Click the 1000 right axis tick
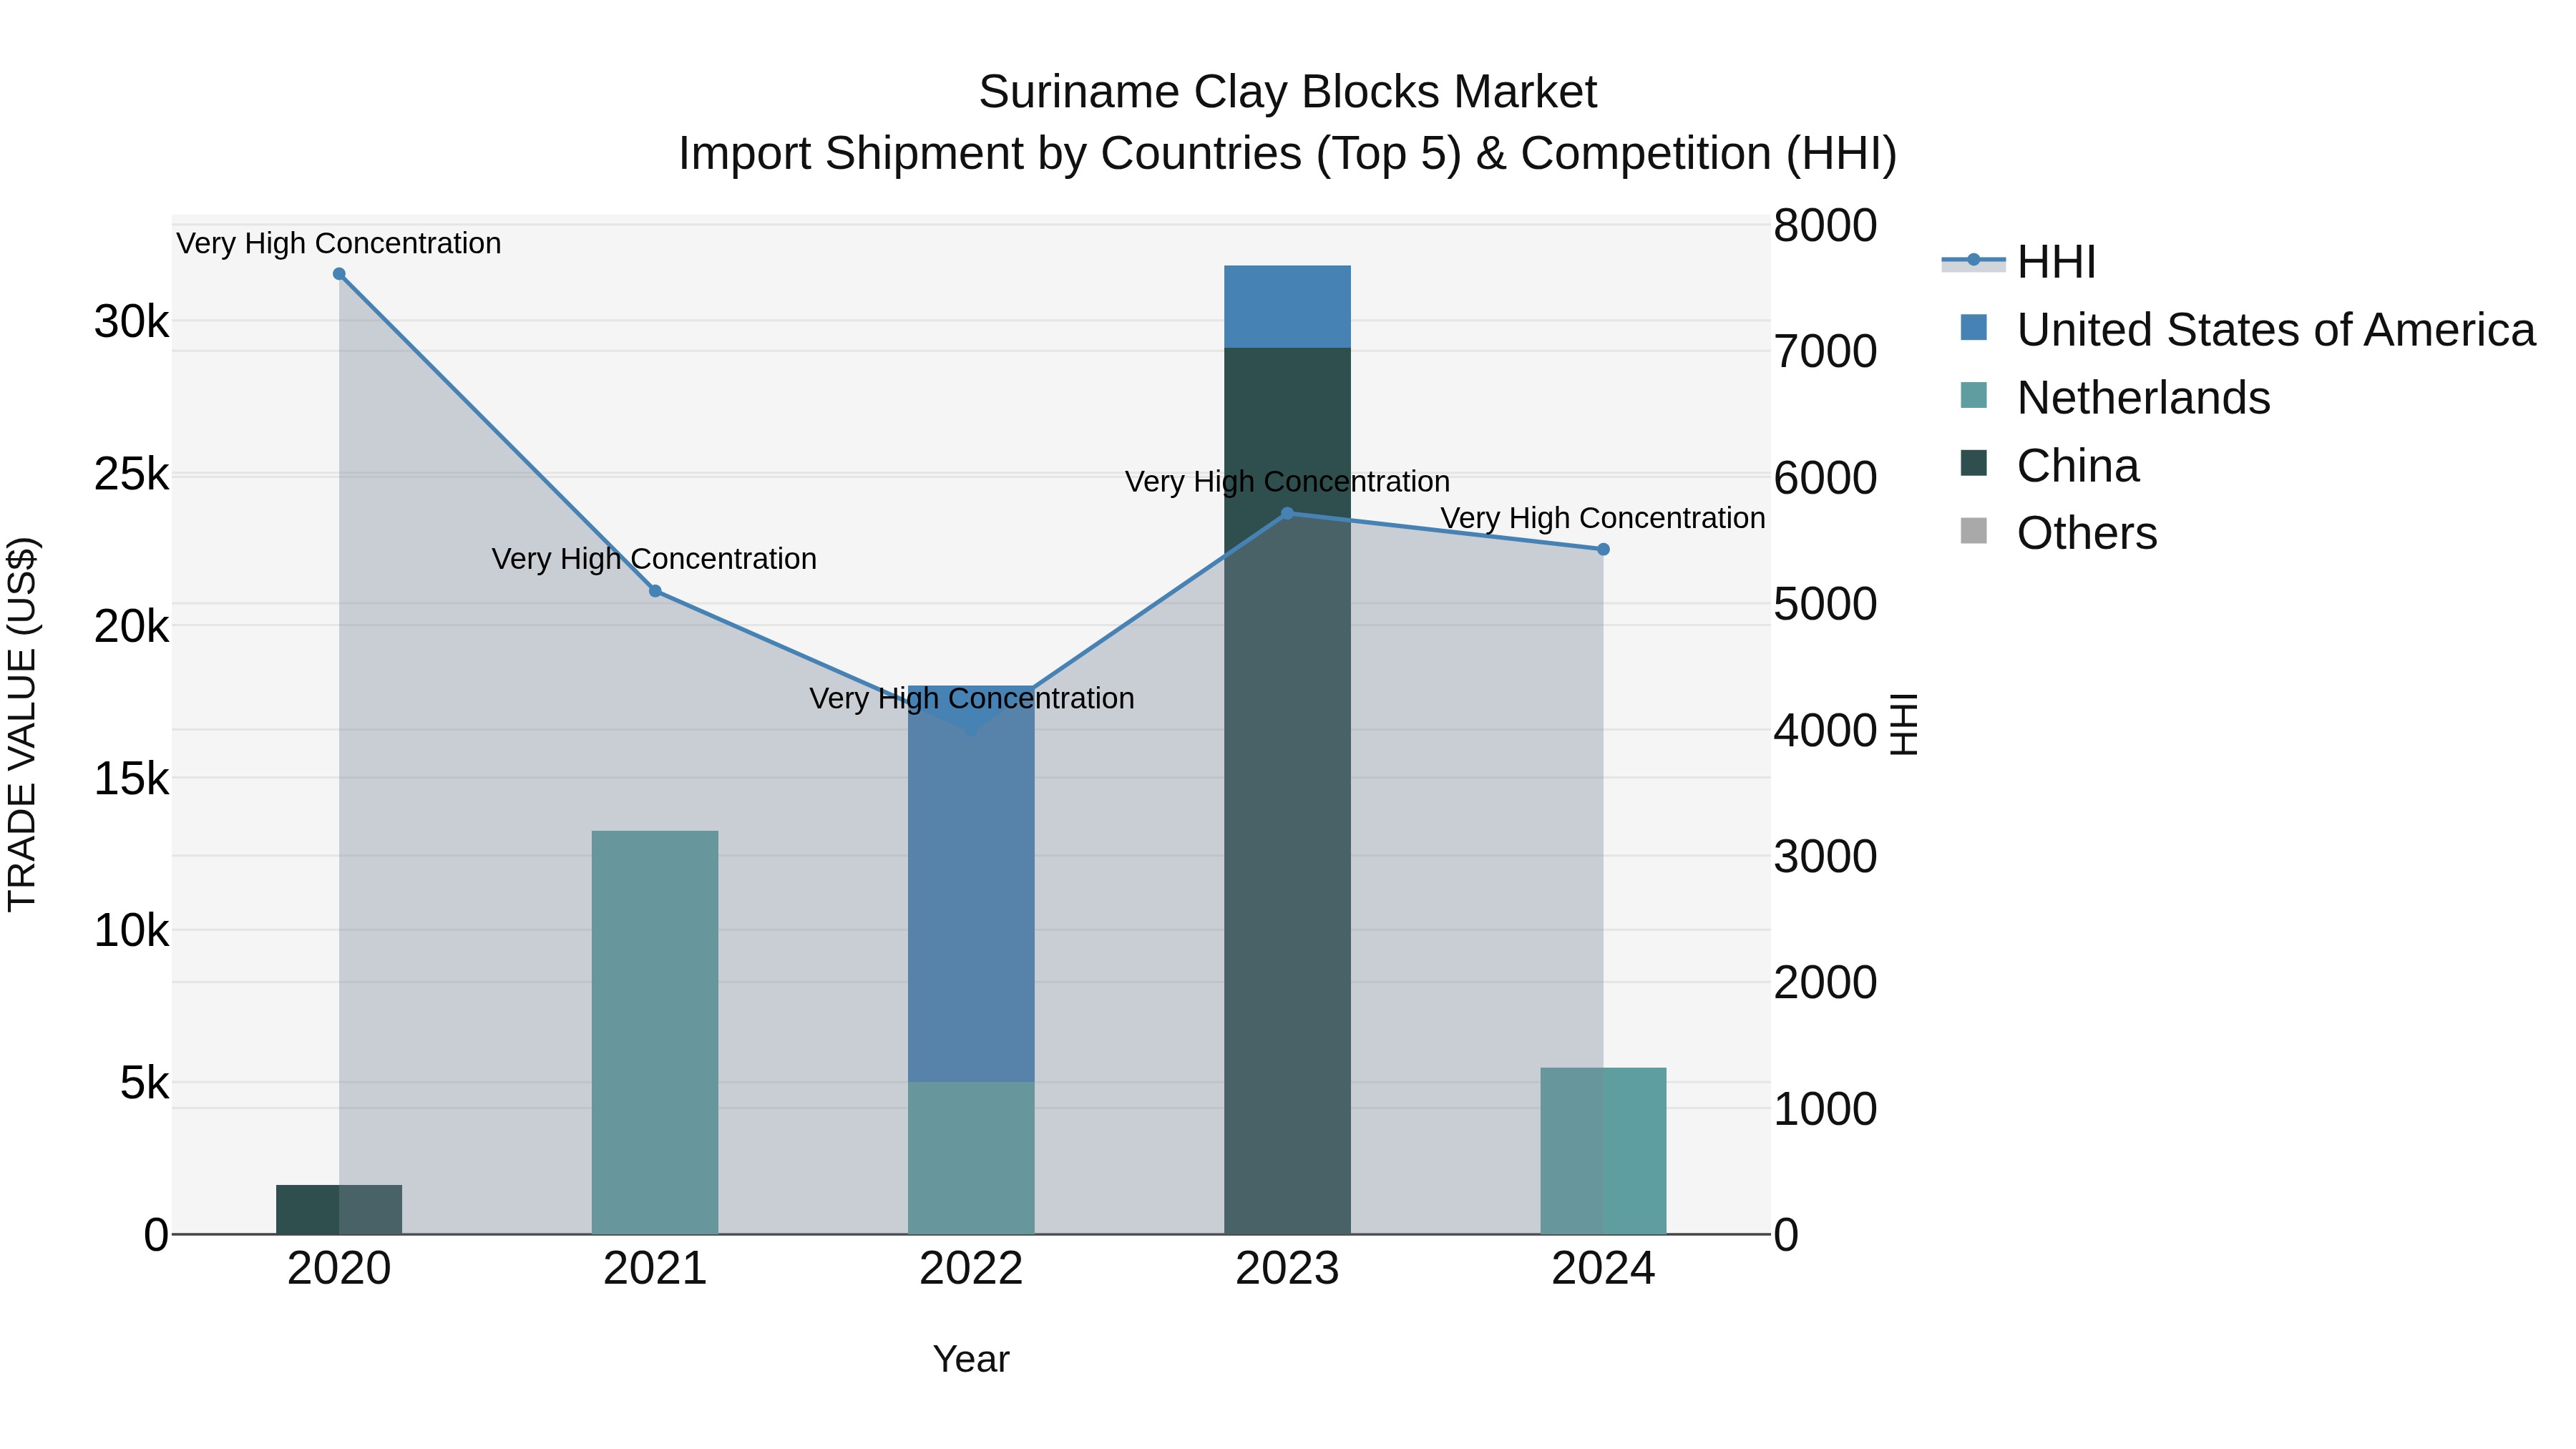The width and height of the screenshot is (2576, 1449). 1825,1109
